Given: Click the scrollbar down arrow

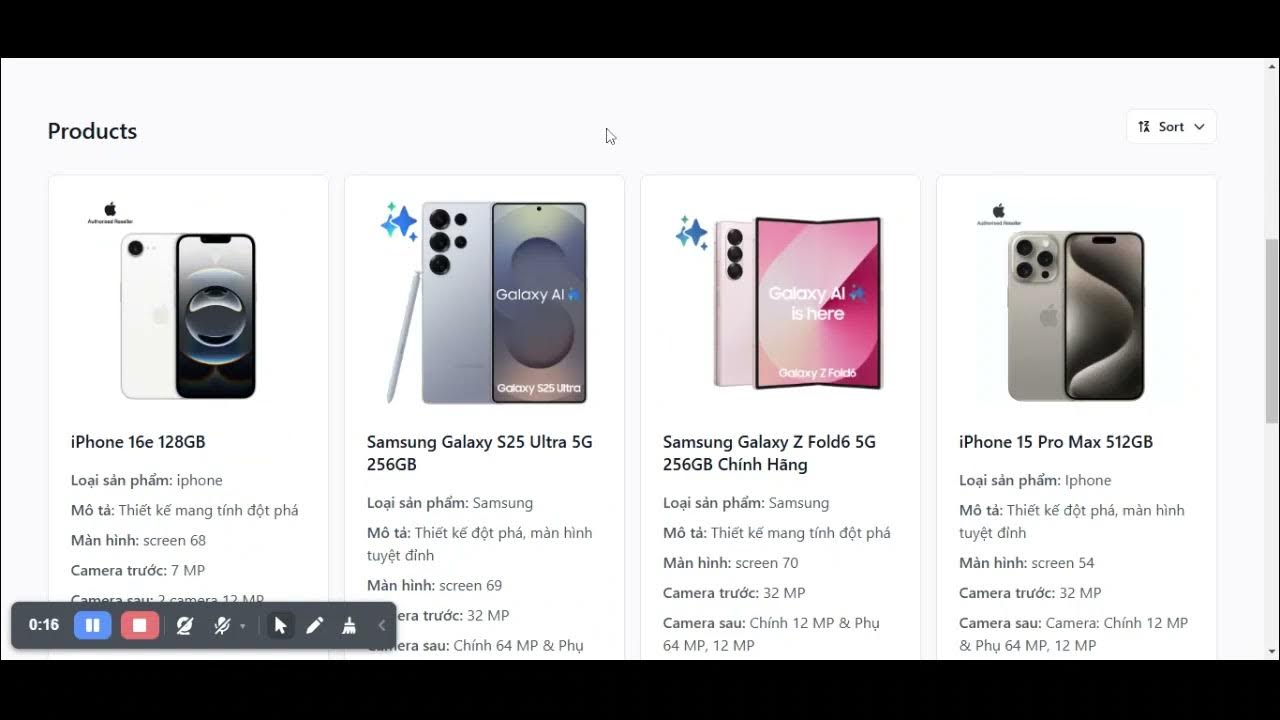Looking at the screenshot, I should coord(1272,652).
